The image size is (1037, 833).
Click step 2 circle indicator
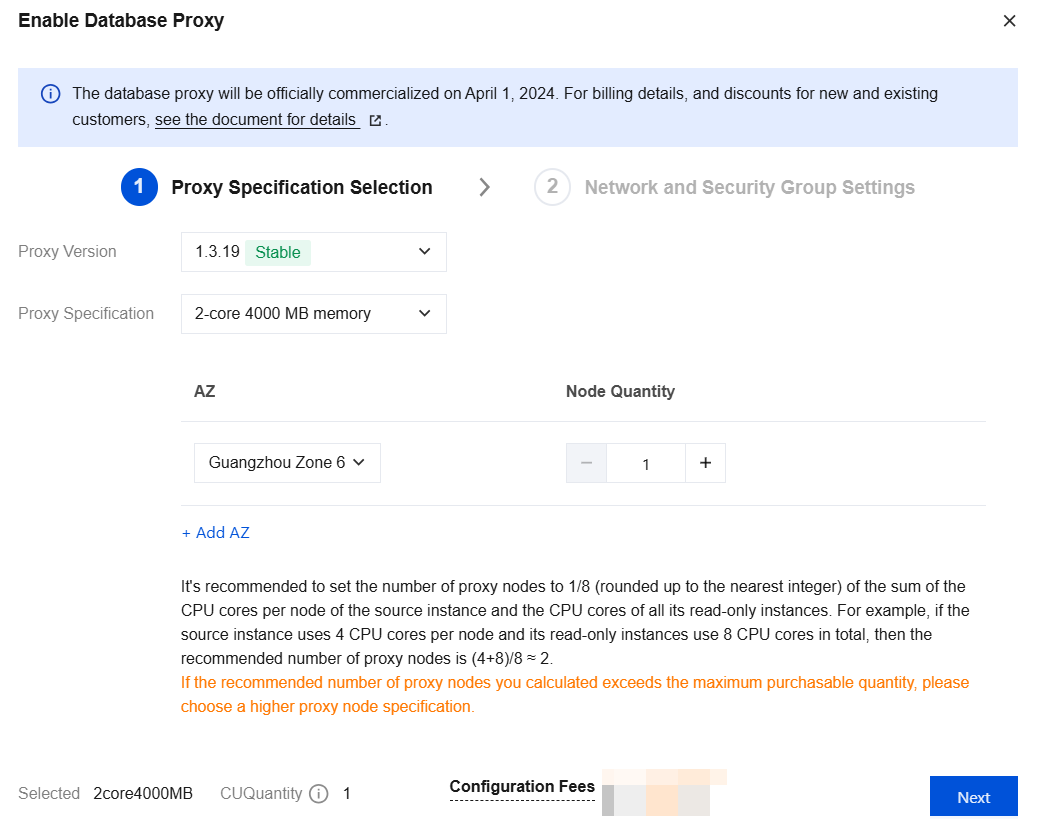click(552, 187)
